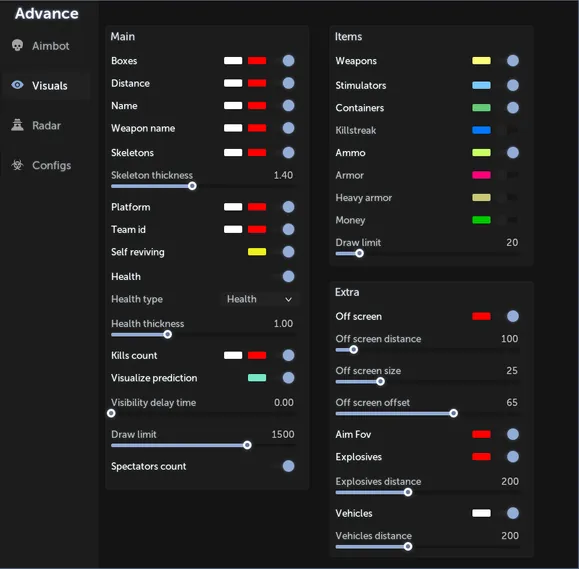Click the green Money color swatch

(x=482, y=220)
